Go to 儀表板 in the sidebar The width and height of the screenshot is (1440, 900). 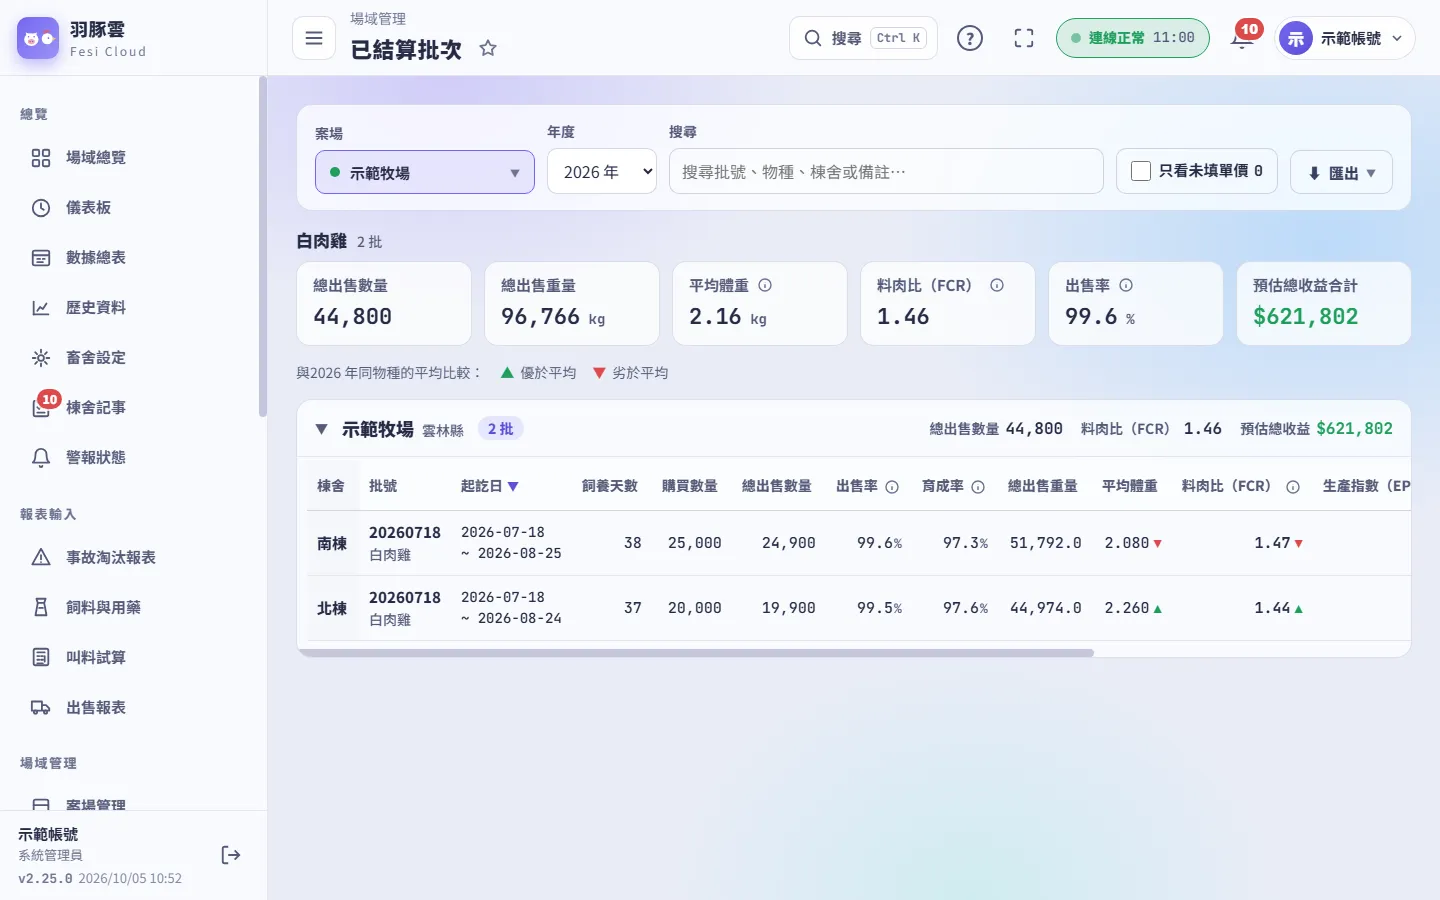pyautogui.click(x=132, y=208)
